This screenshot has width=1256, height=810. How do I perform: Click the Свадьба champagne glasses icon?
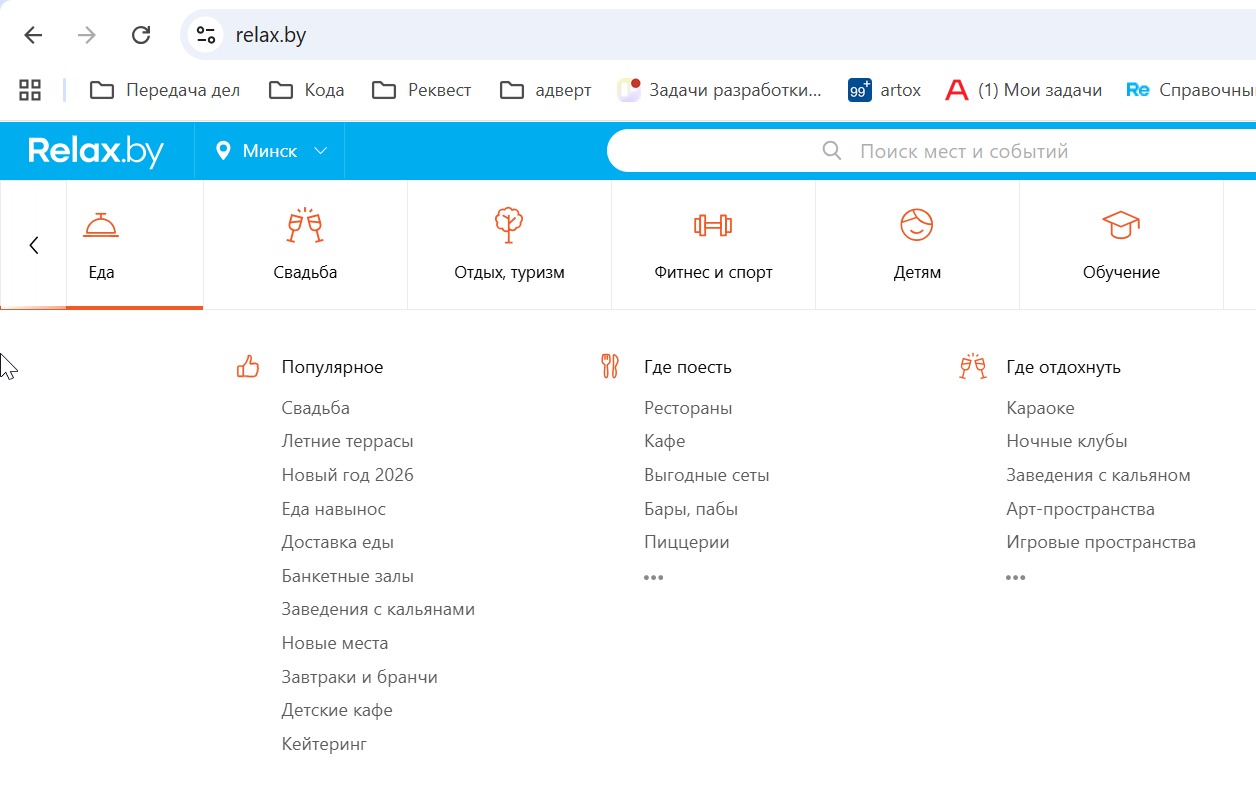coord(305,225)
